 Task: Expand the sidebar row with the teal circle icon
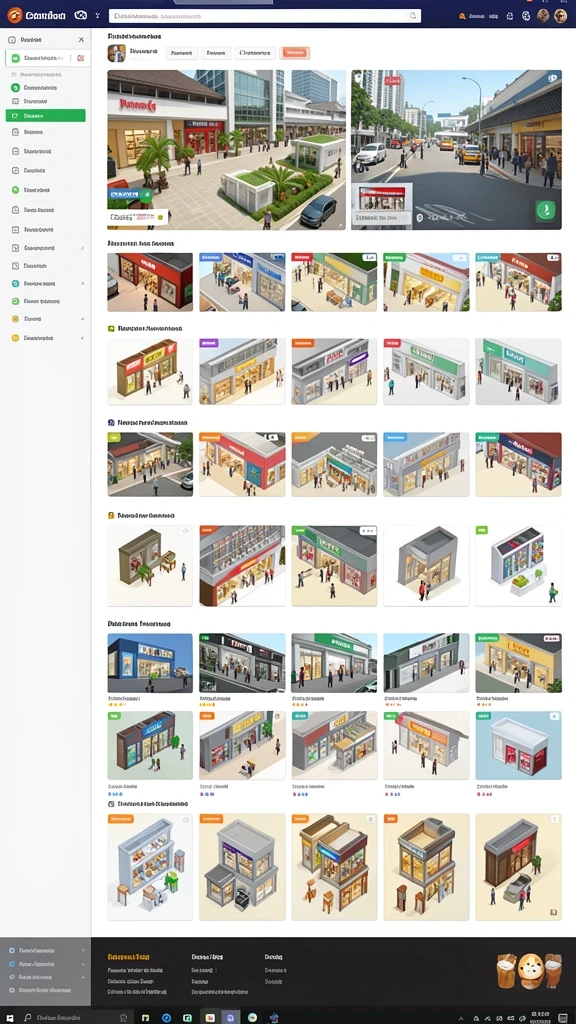click(46, 283)
